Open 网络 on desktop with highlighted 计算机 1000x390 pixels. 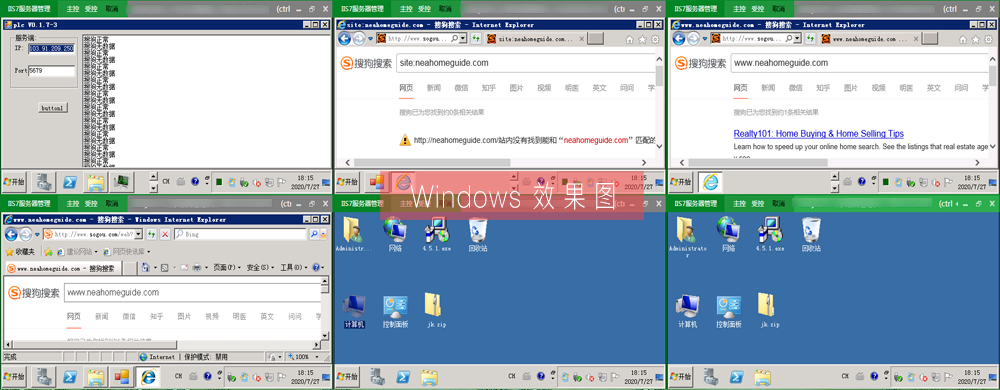395,235
